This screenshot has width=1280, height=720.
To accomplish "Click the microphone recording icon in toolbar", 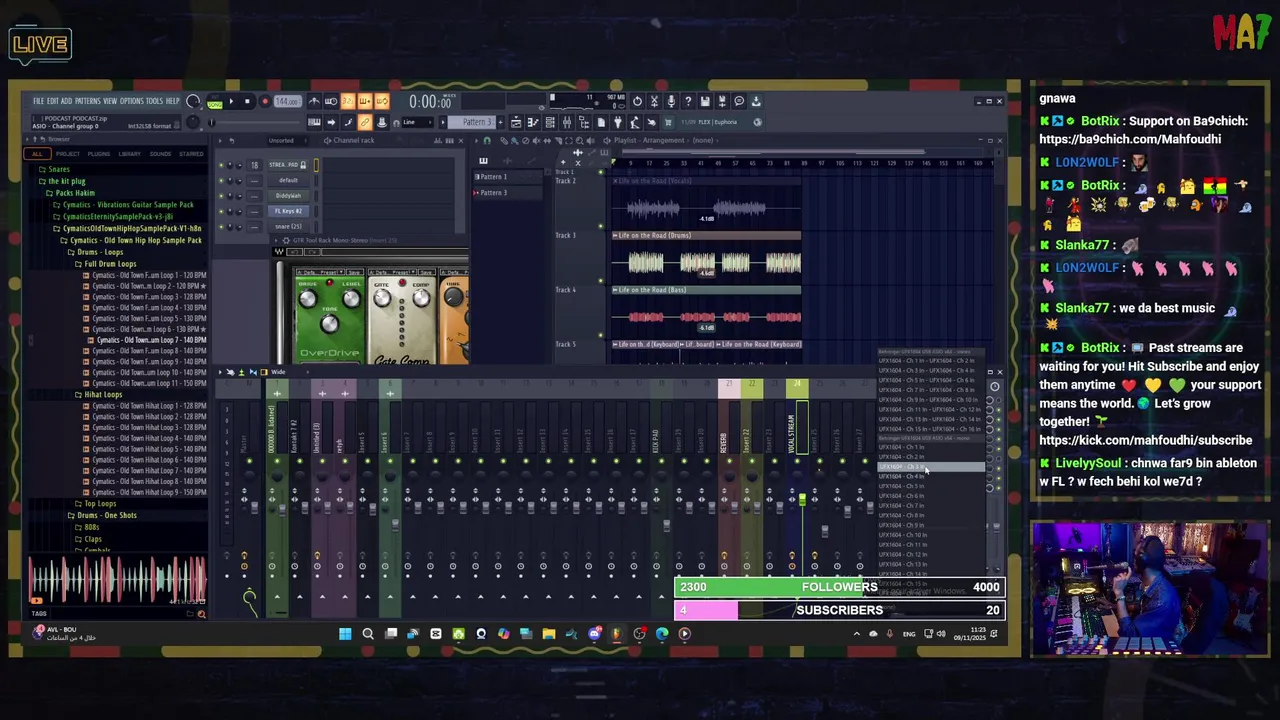I will pos(671,101).
